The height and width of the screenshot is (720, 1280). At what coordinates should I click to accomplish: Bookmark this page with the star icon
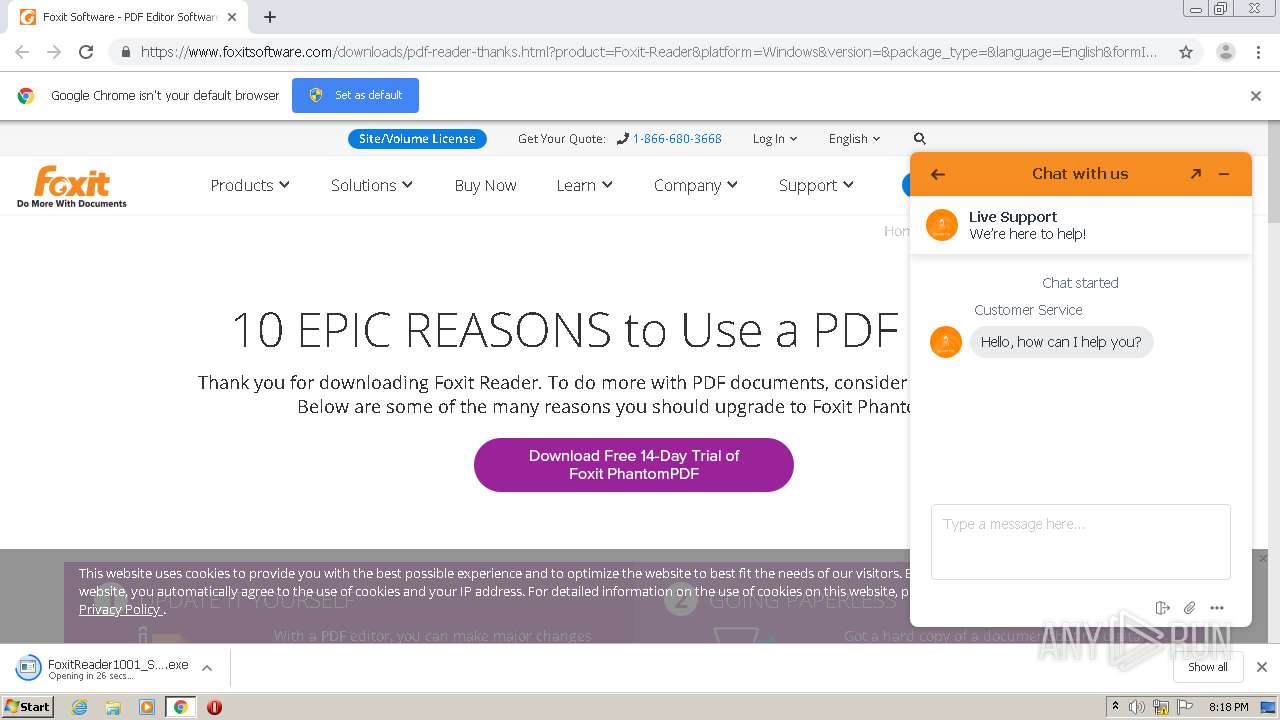(x=1186, y=52)
